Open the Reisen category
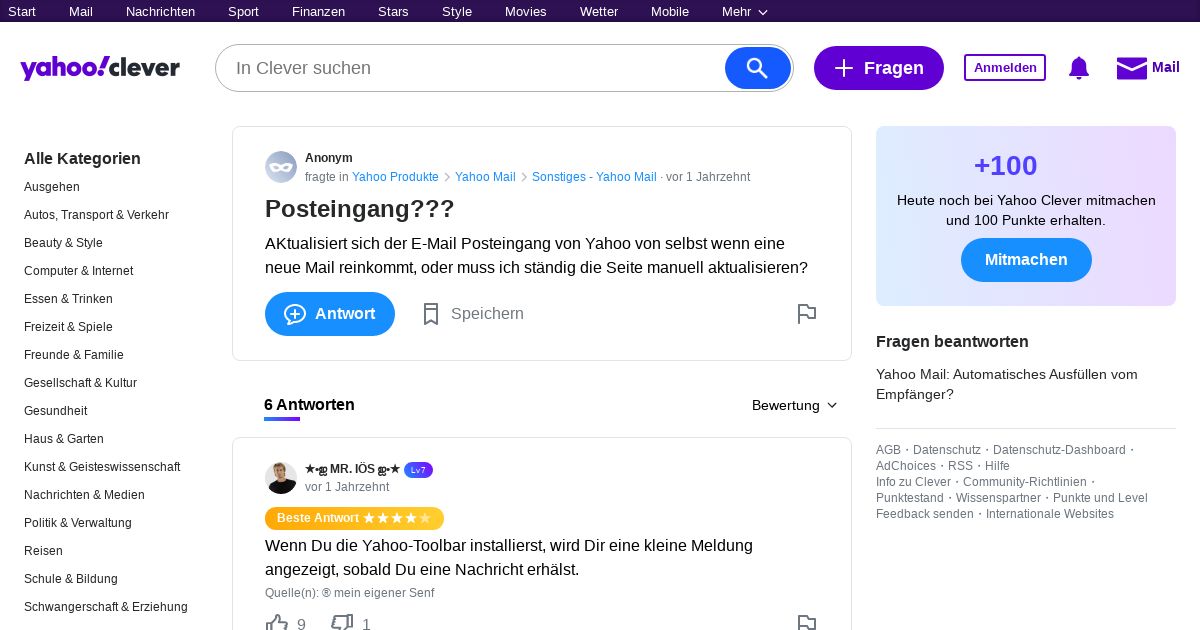This screenshot has height=630, width=1200. [43, 551]
